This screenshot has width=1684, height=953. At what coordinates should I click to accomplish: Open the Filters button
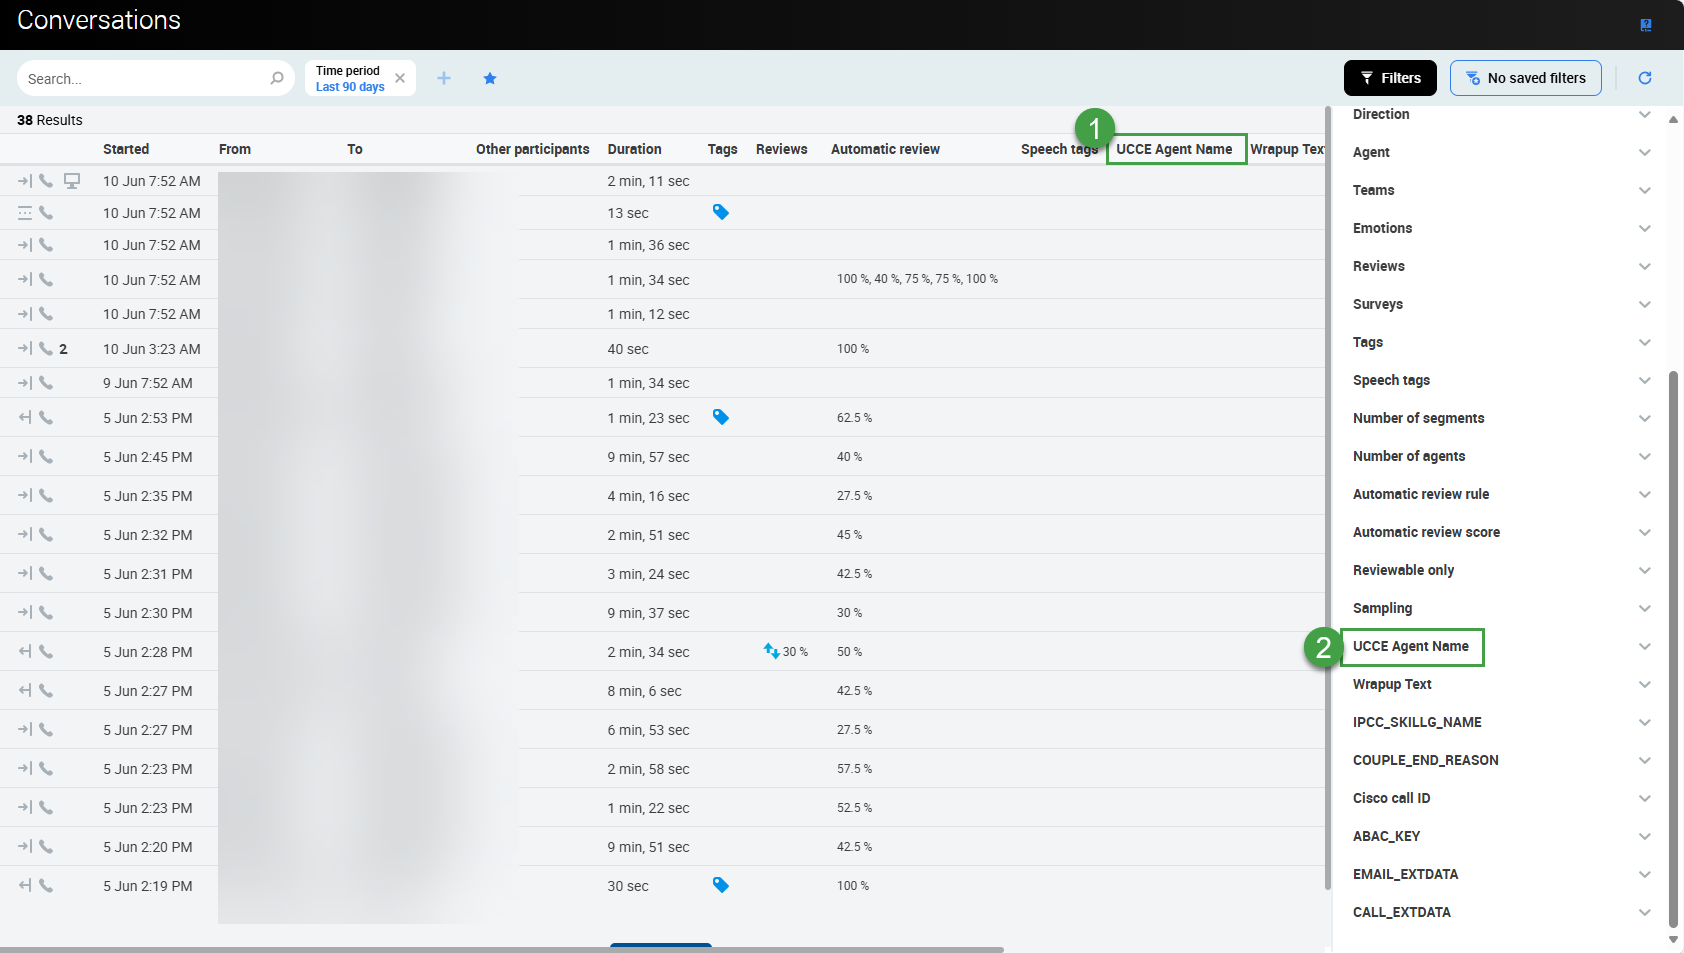[x=1390, y=78]
